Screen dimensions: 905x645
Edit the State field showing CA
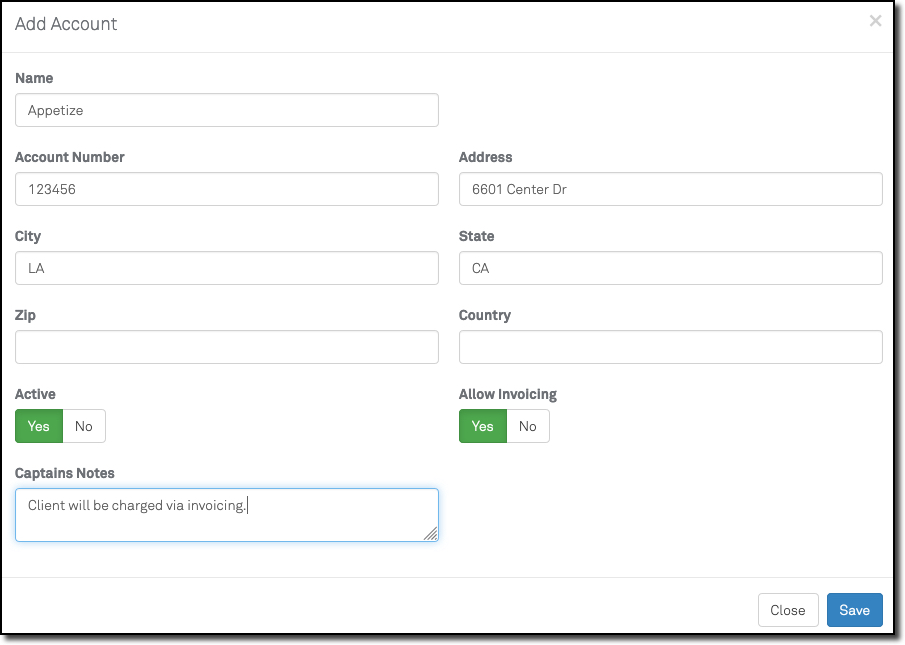pos(670,268)
